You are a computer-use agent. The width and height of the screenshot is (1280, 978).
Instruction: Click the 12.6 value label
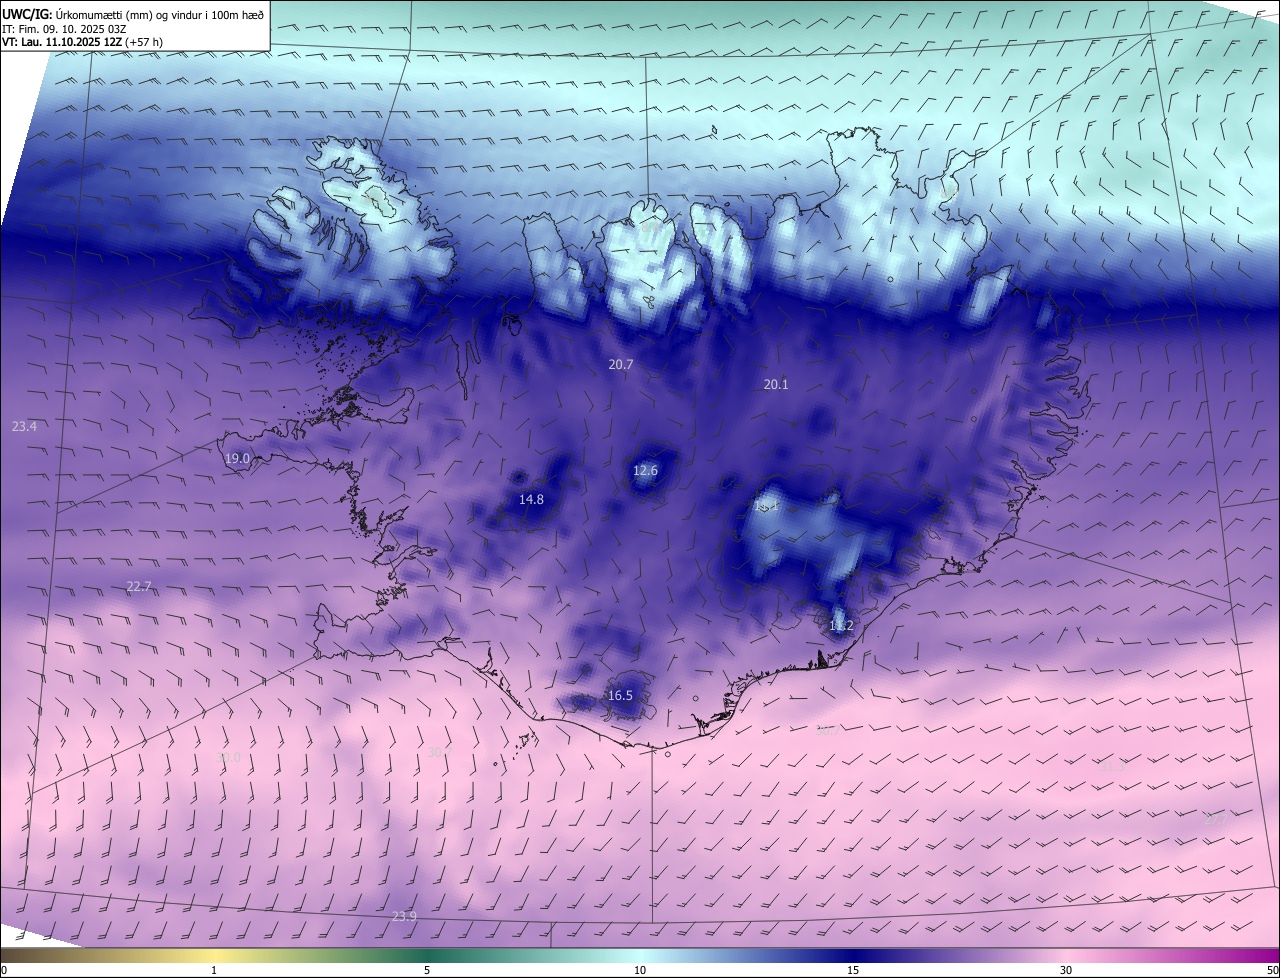(x=646, y=471)
